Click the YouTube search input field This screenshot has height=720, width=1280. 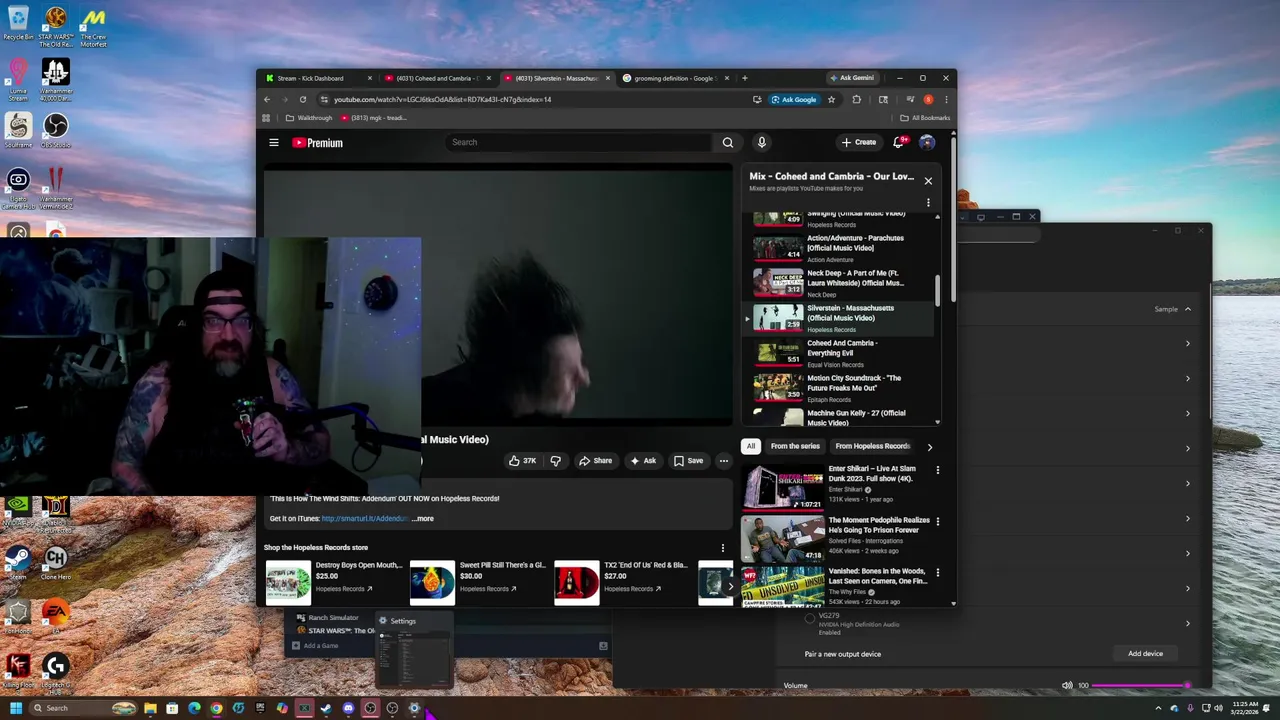(578, 142)
